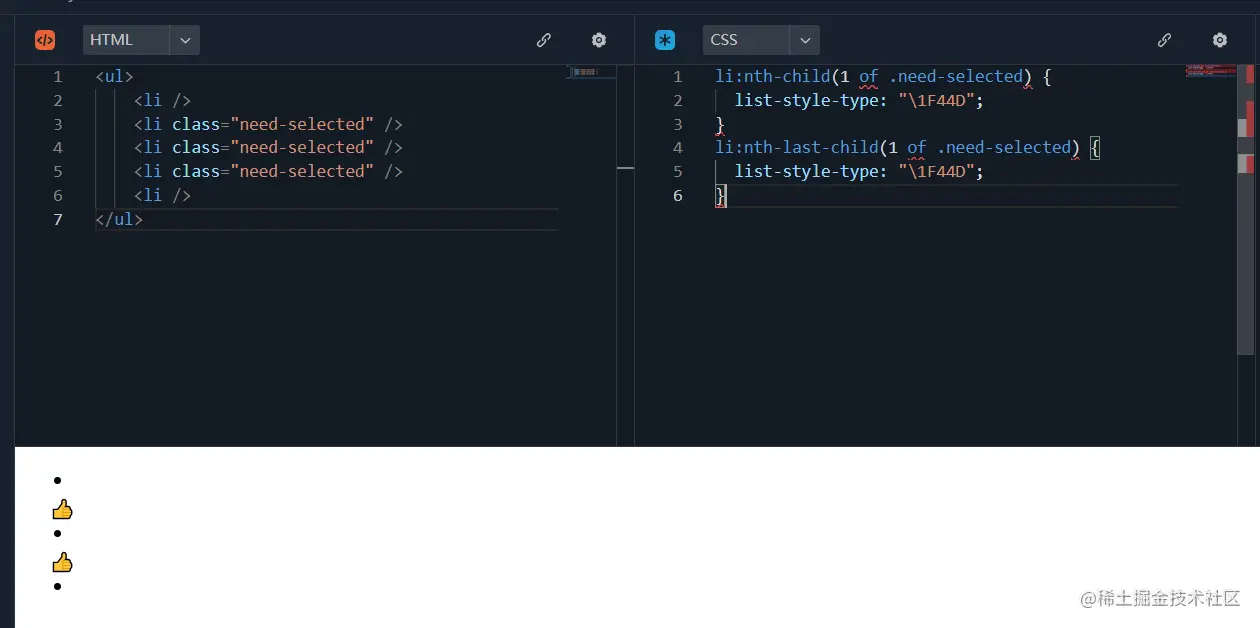Click the CSS editor minimap
The height and width of the screenshot is (628, 1260).
(x=1211, y=72)
